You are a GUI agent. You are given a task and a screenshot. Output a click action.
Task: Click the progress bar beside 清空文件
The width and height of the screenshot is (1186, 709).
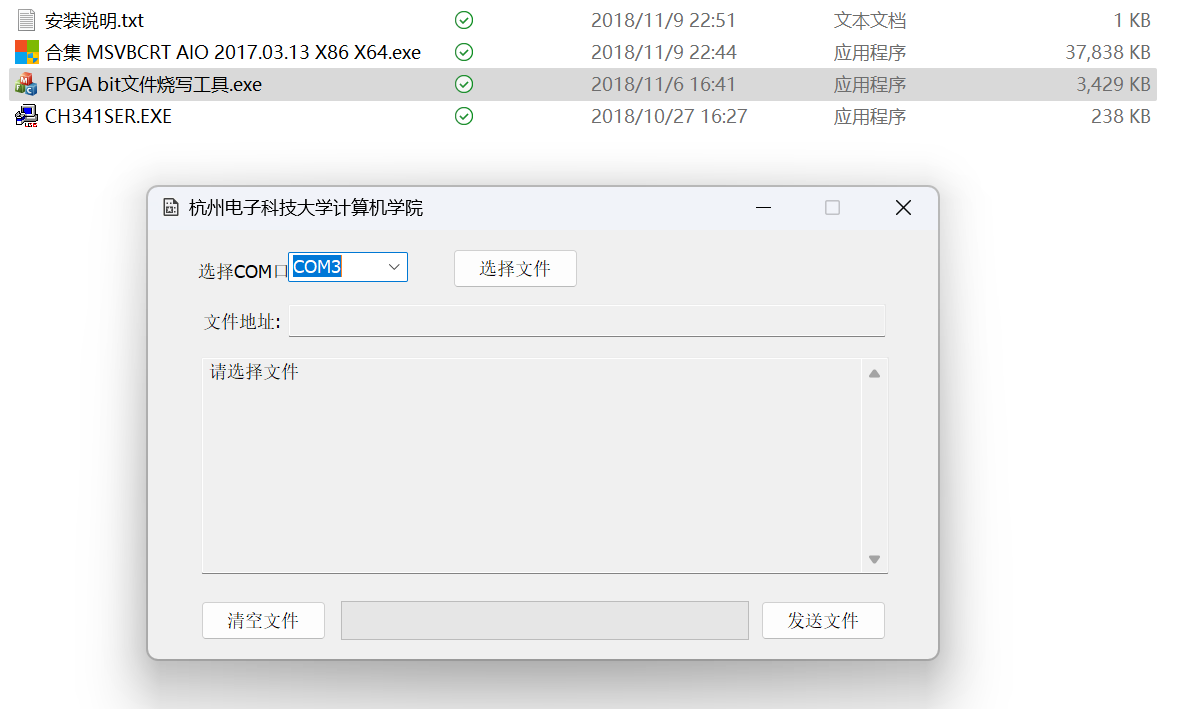click(x=544, y=620)
